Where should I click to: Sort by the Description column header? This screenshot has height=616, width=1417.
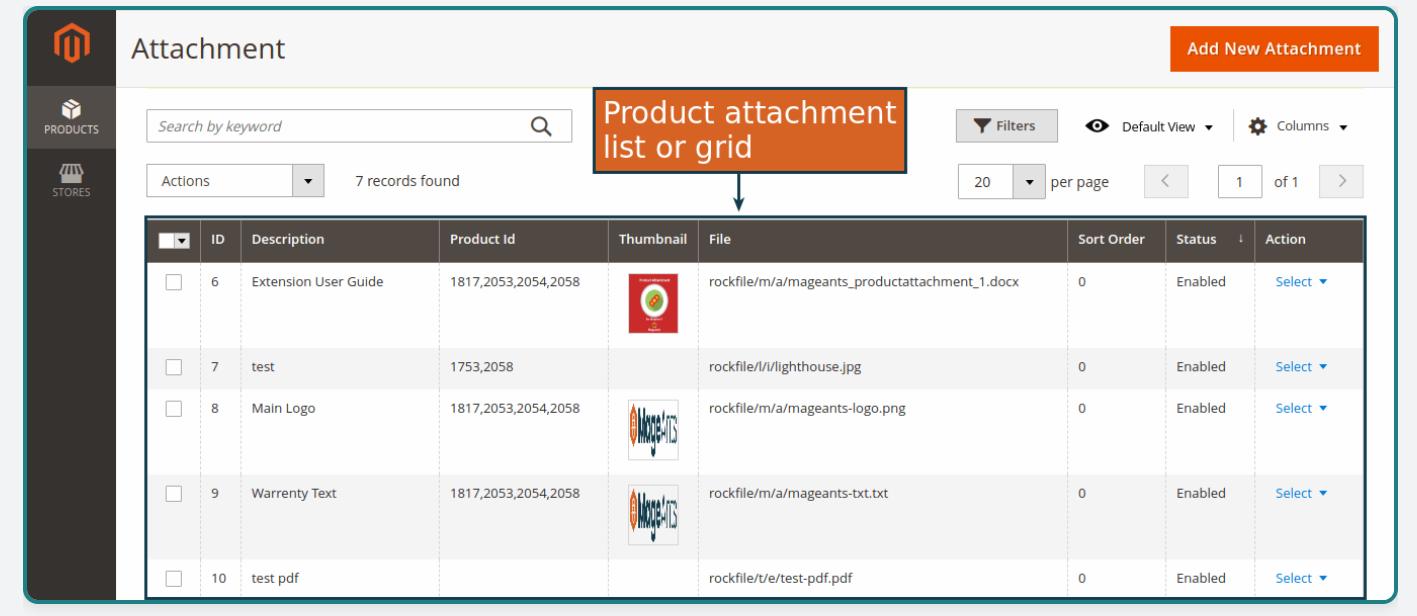[x=288, y=240]
